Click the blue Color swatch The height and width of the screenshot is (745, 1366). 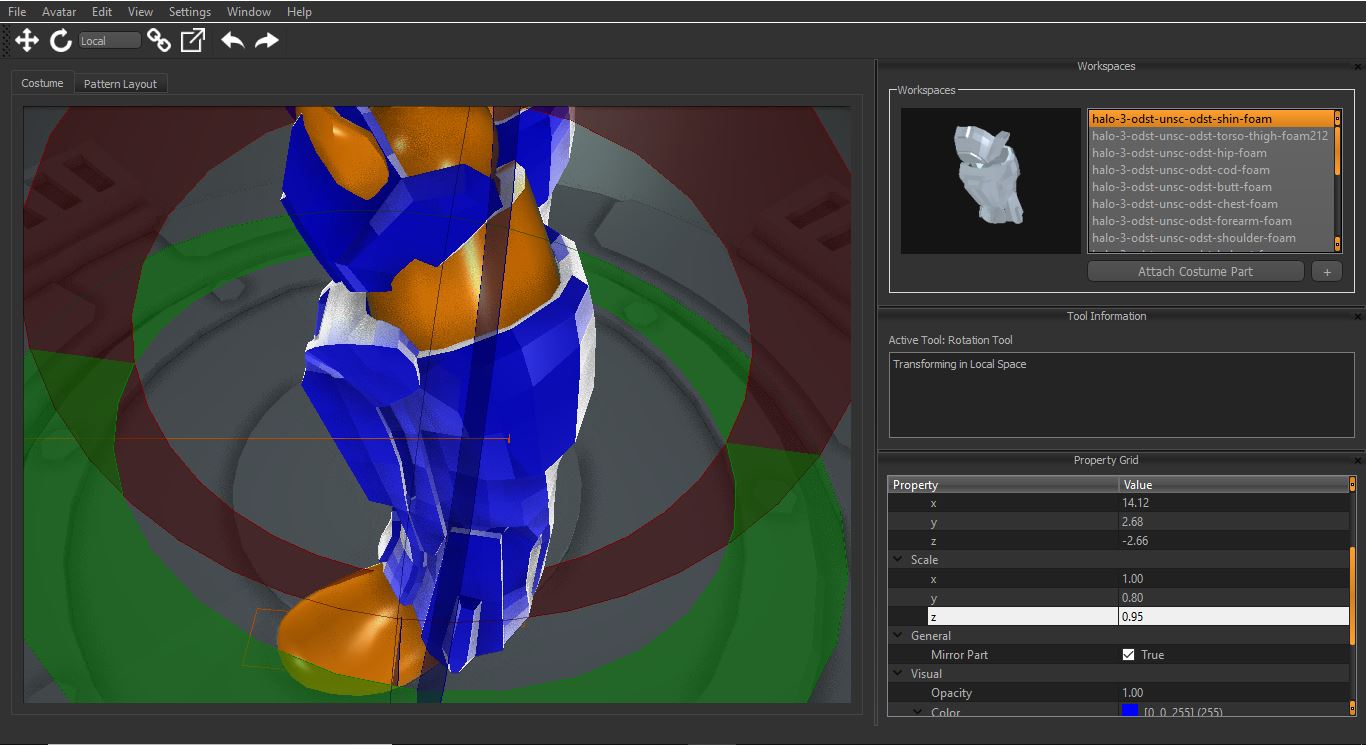1130,711
